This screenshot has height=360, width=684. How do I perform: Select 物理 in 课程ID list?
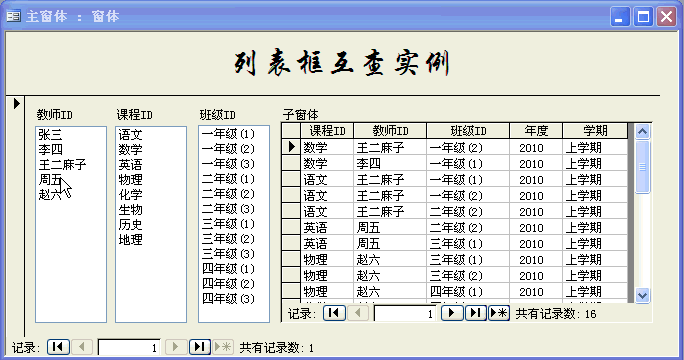tap(130, 179)
